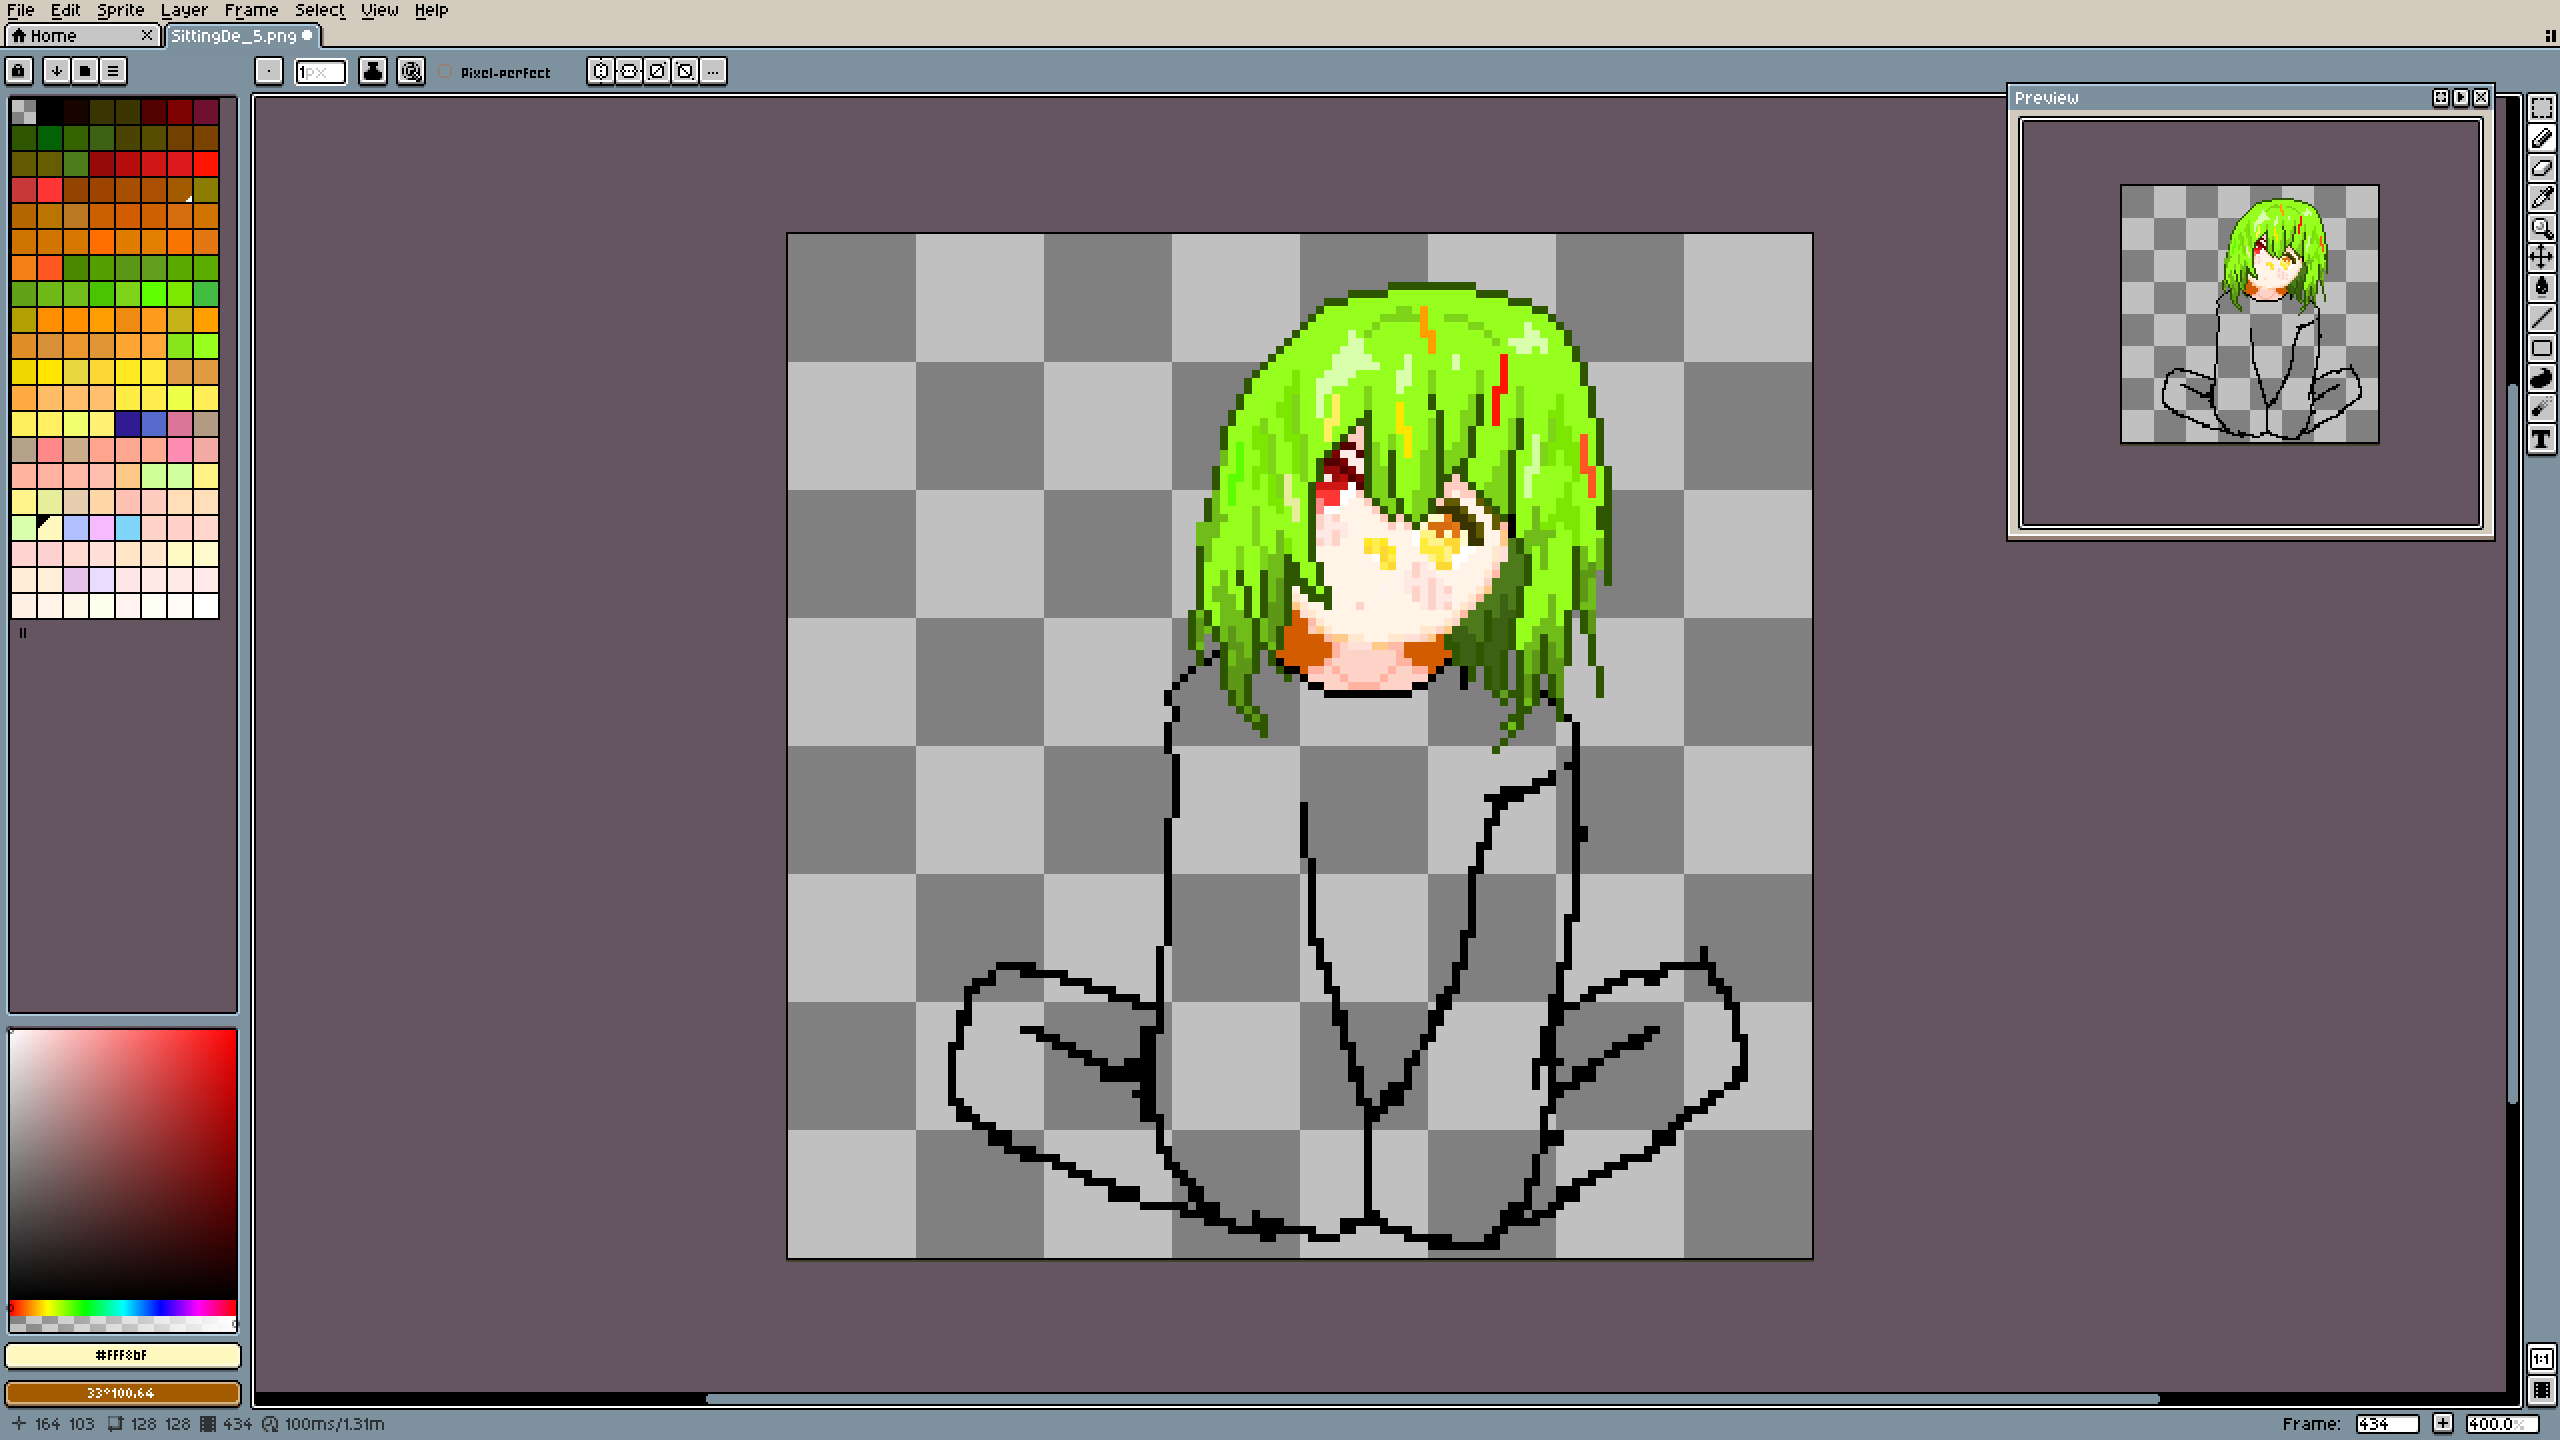
Task: Click the 400.0 zoom percentage field
Action: click(2503, 1424)
